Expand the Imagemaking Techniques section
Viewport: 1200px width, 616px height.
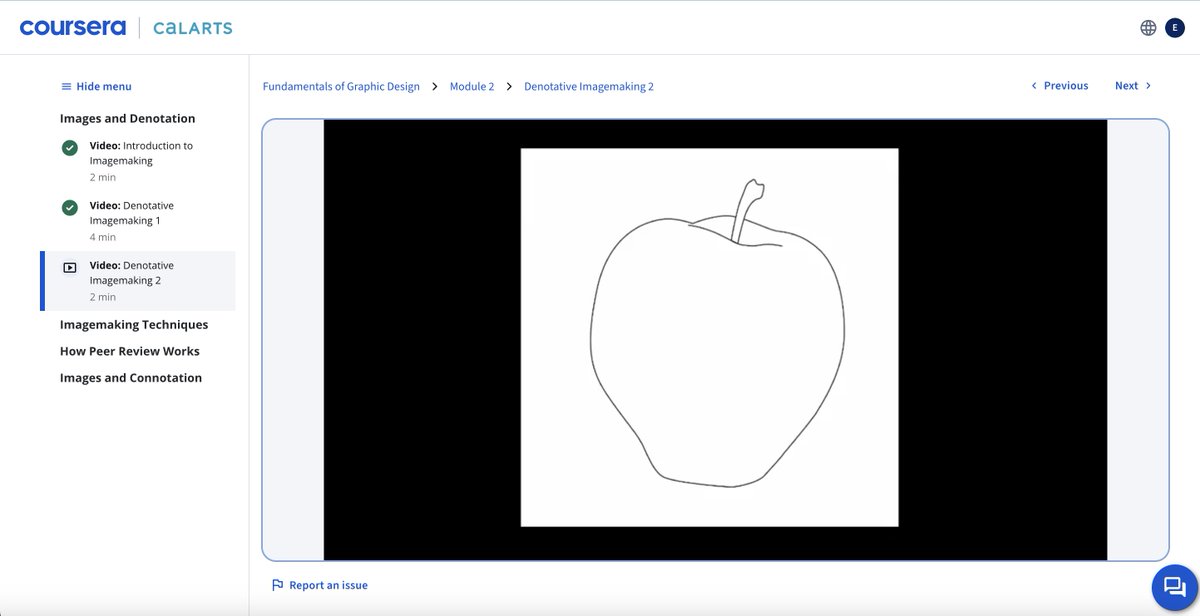point(134,325)
